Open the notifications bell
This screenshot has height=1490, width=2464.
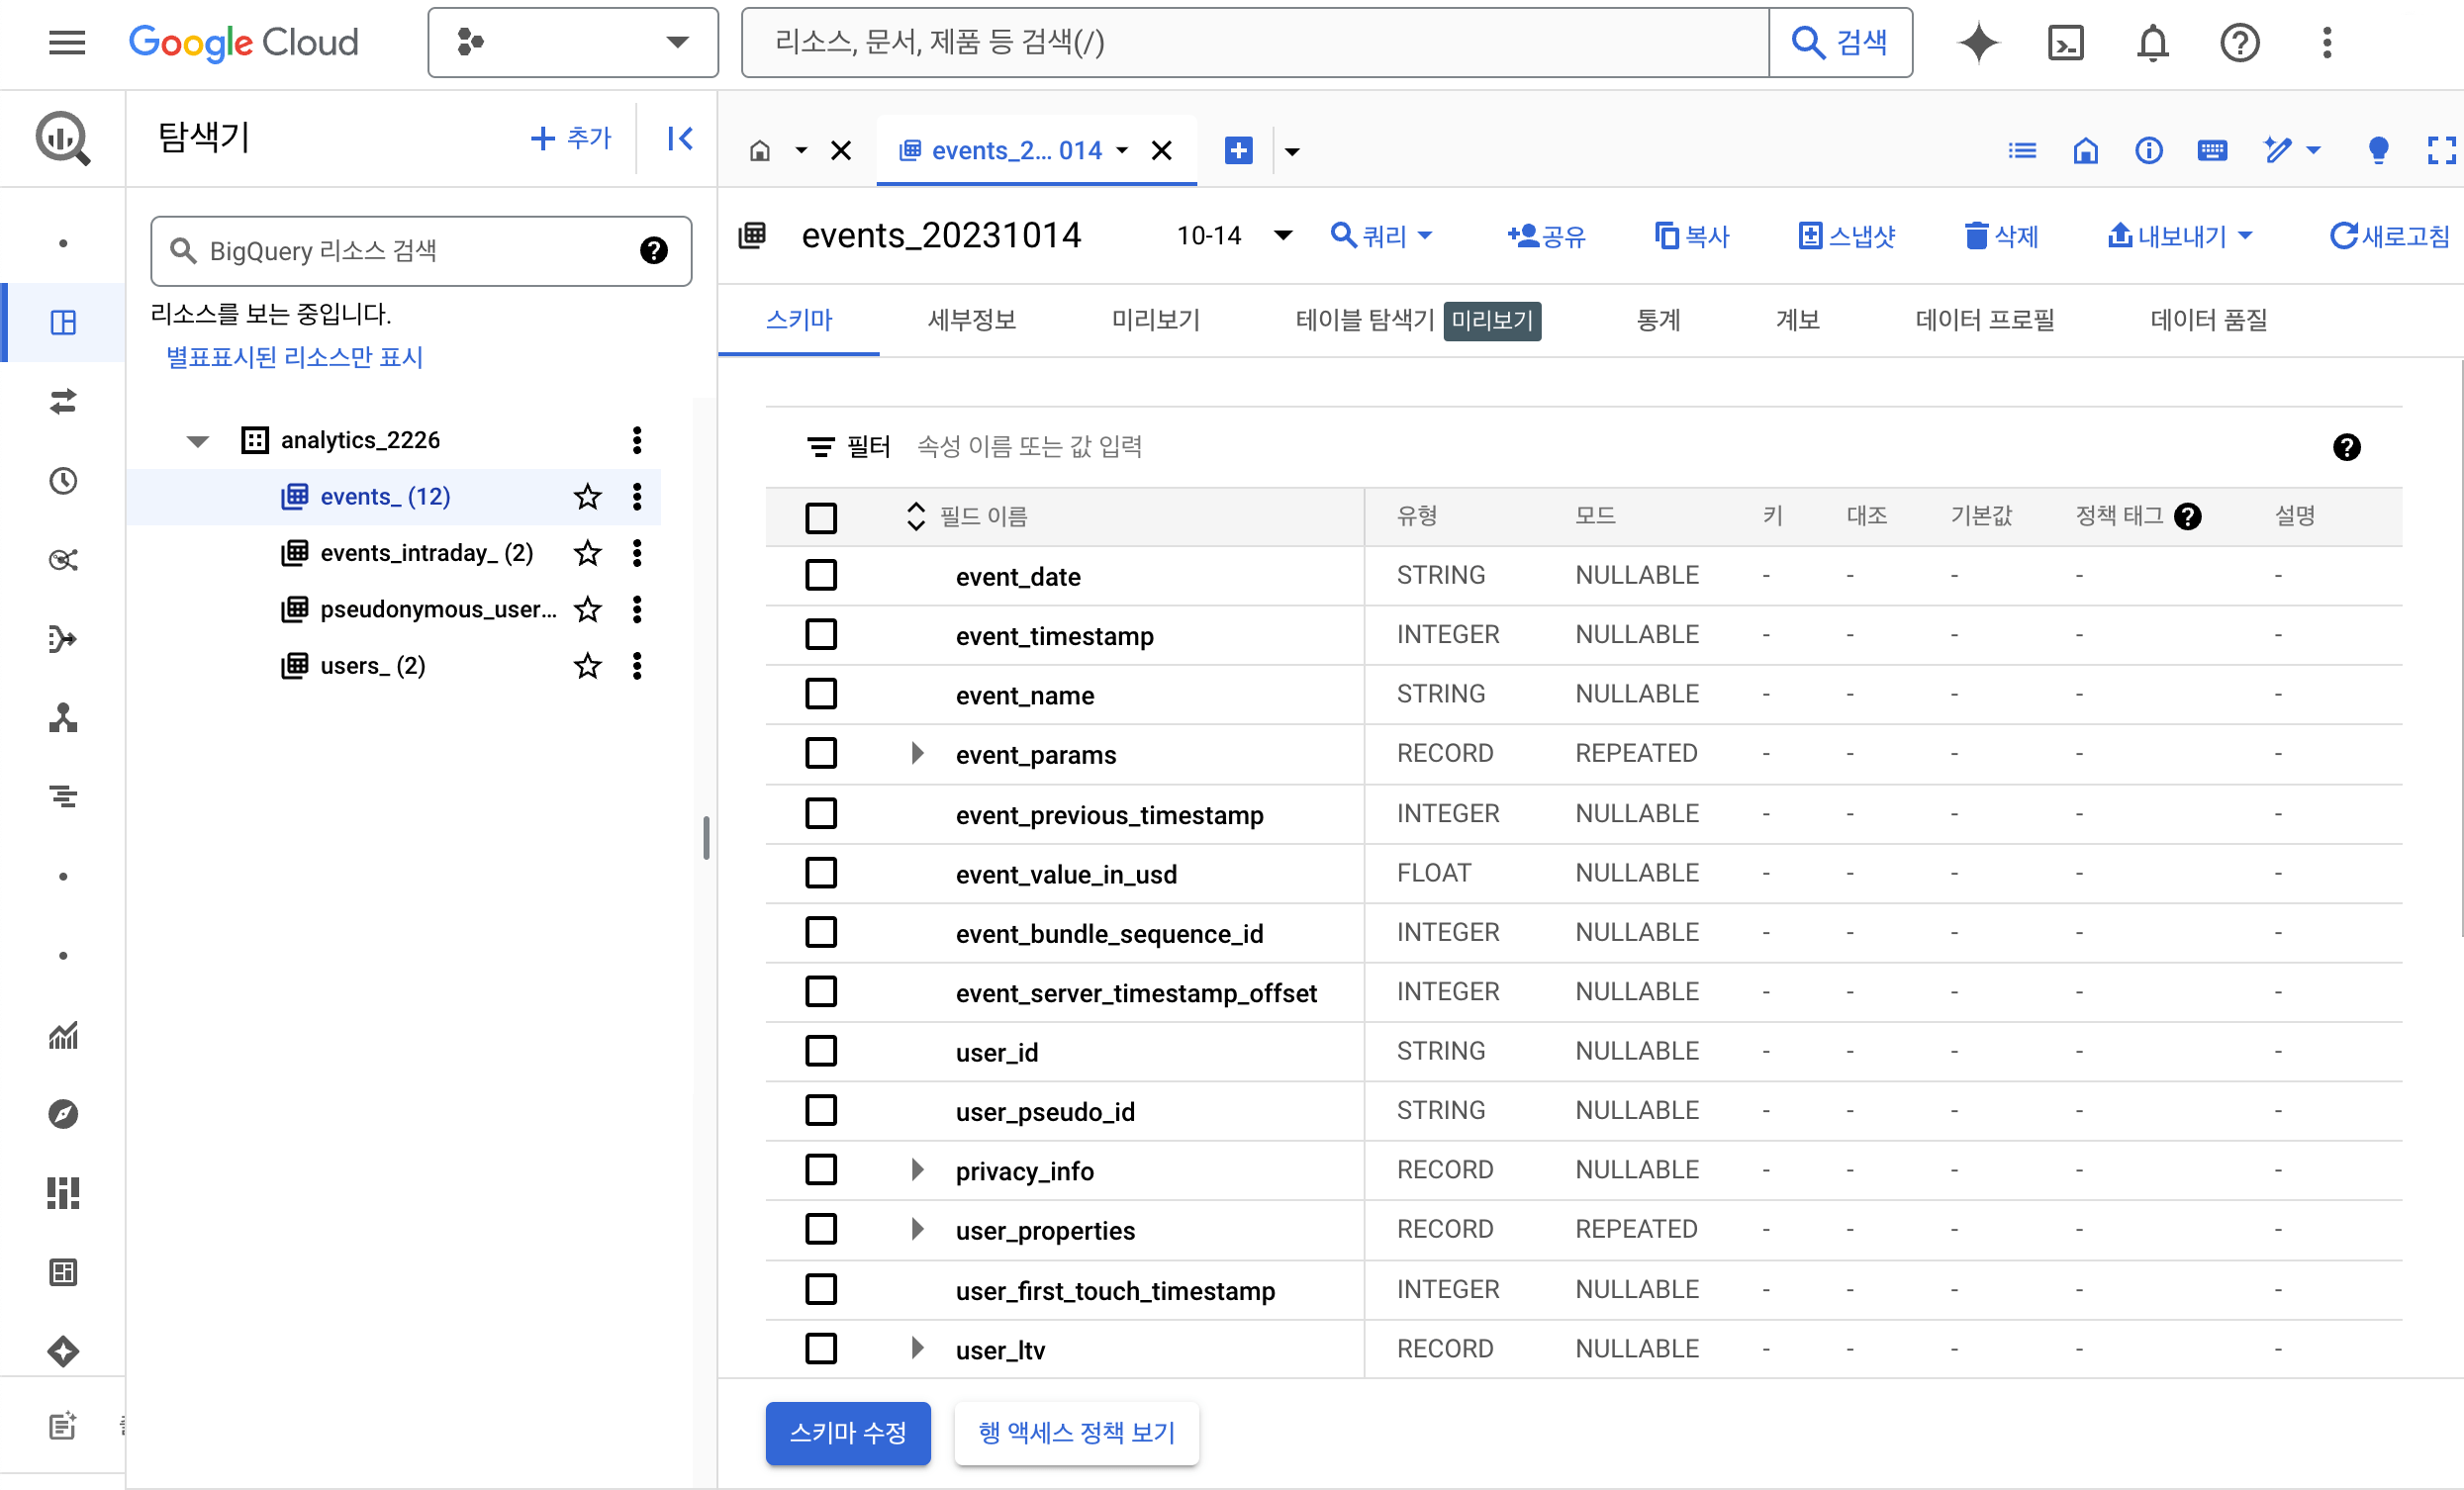2152,42
